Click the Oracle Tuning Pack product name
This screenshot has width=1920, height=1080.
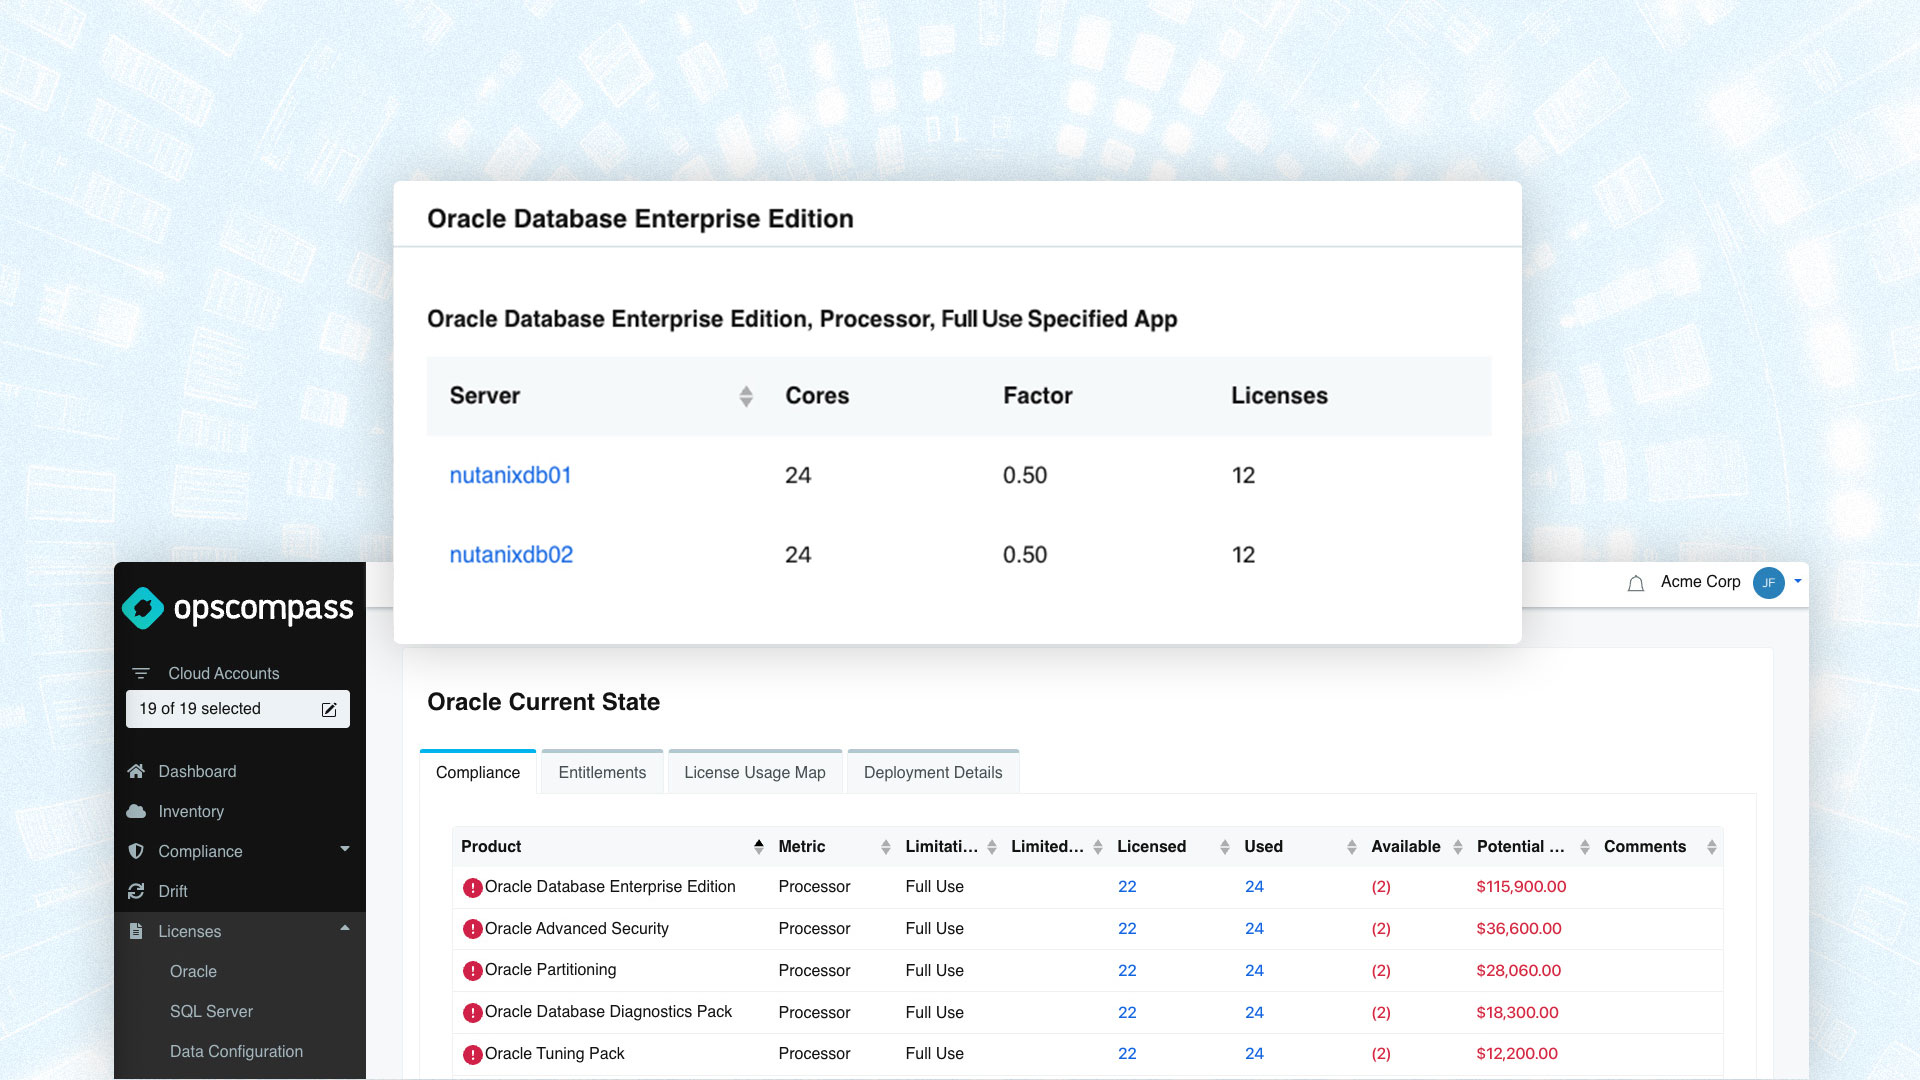point(554,1054)
